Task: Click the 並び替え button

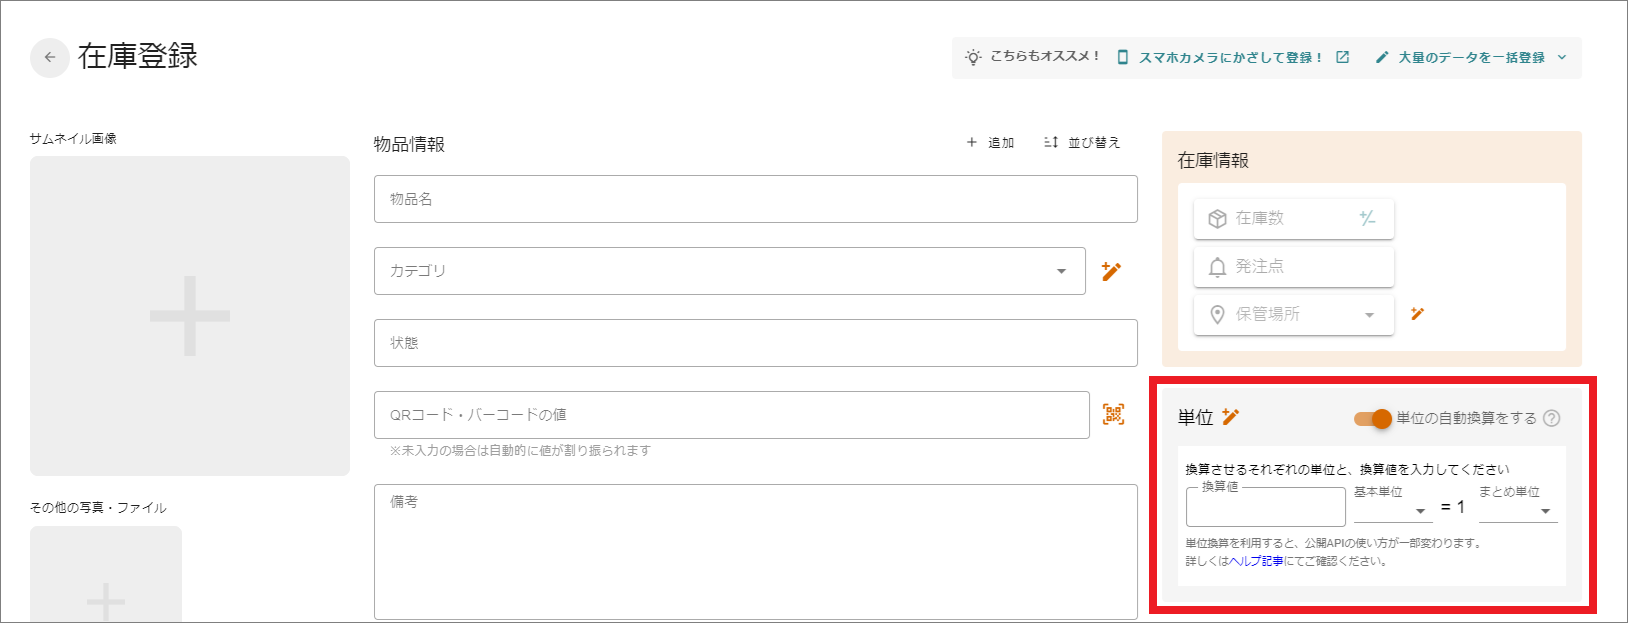Action: tap(1082, 143)
